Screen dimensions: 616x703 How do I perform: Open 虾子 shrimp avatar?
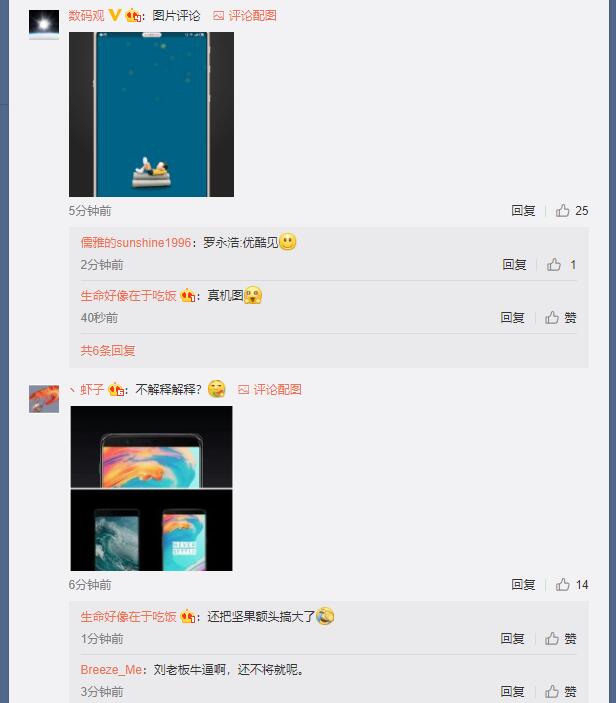coord(44,399)
